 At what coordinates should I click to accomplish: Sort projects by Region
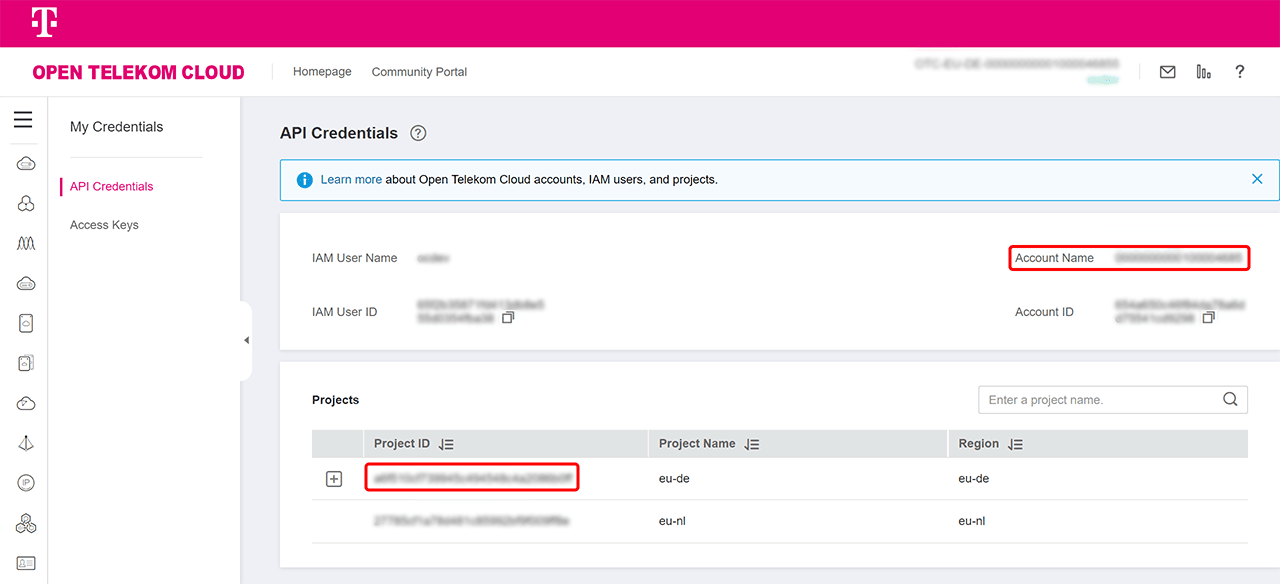click(x=1015, y=444)
